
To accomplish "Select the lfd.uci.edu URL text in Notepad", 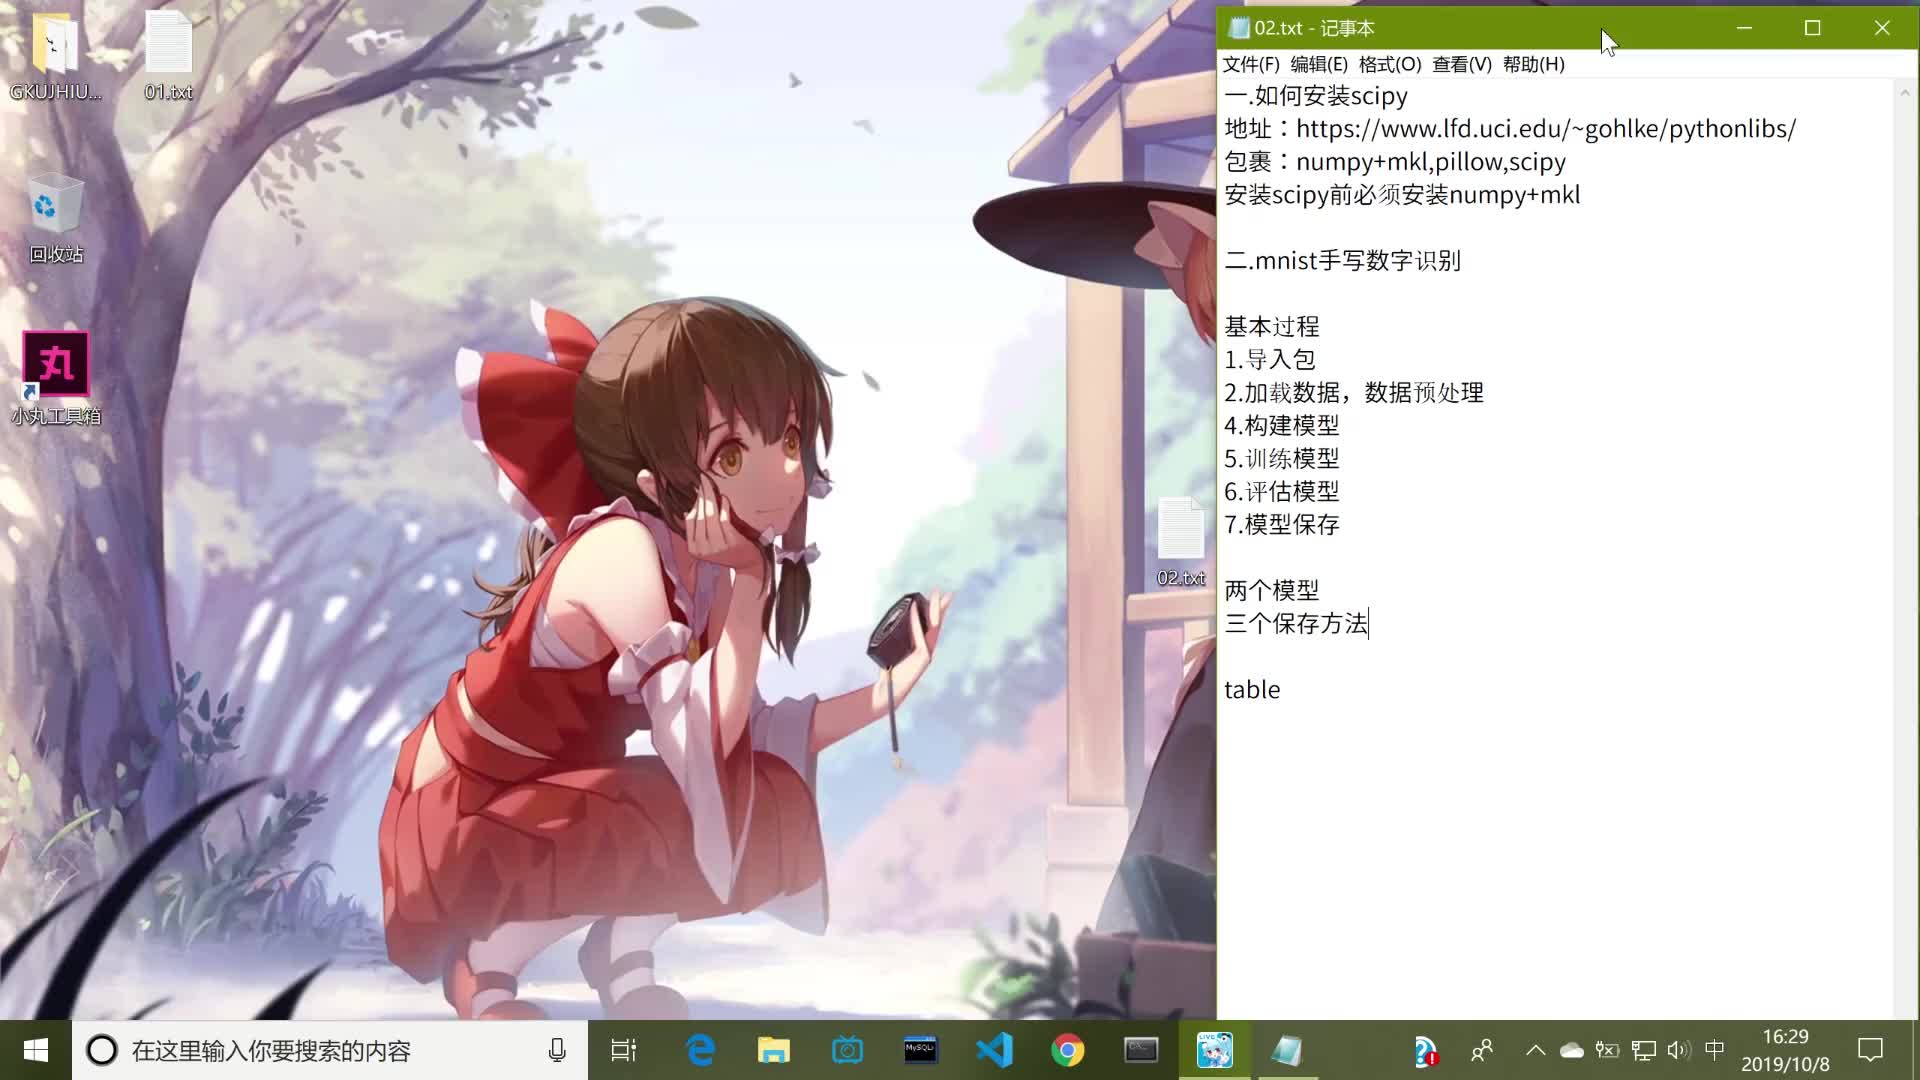I will (x=1545, y=128).
